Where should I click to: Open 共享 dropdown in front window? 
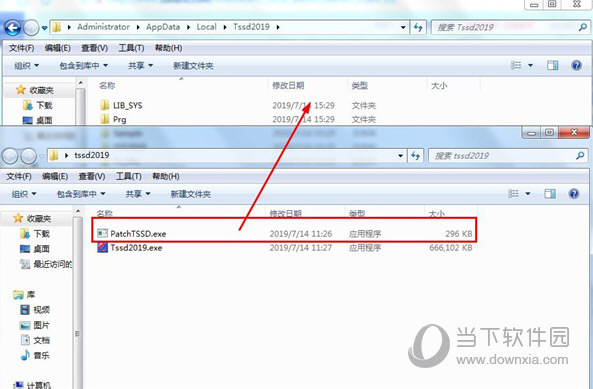tap(138, 194)
